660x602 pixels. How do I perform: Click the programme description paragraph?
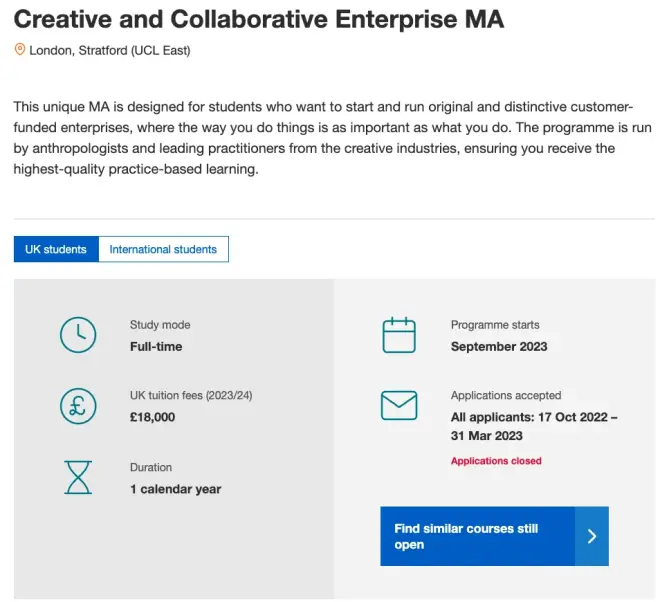point(322,138)
